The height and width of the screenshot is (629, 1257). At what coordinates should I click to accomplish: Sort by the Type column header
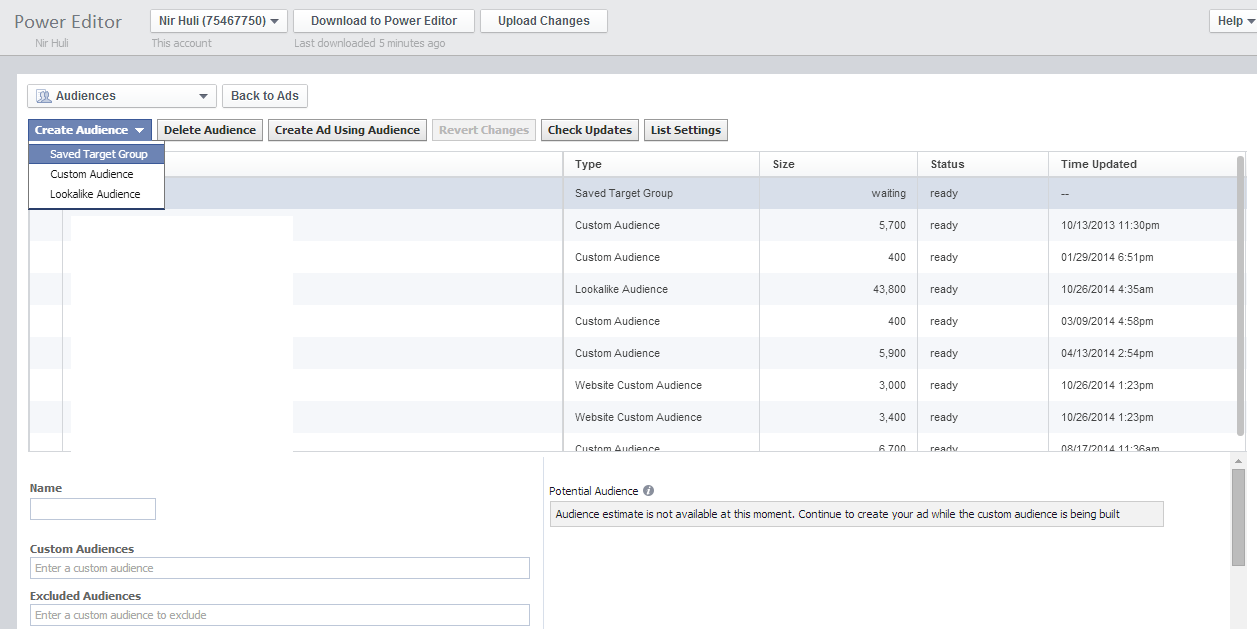click(x=662, y=164)
